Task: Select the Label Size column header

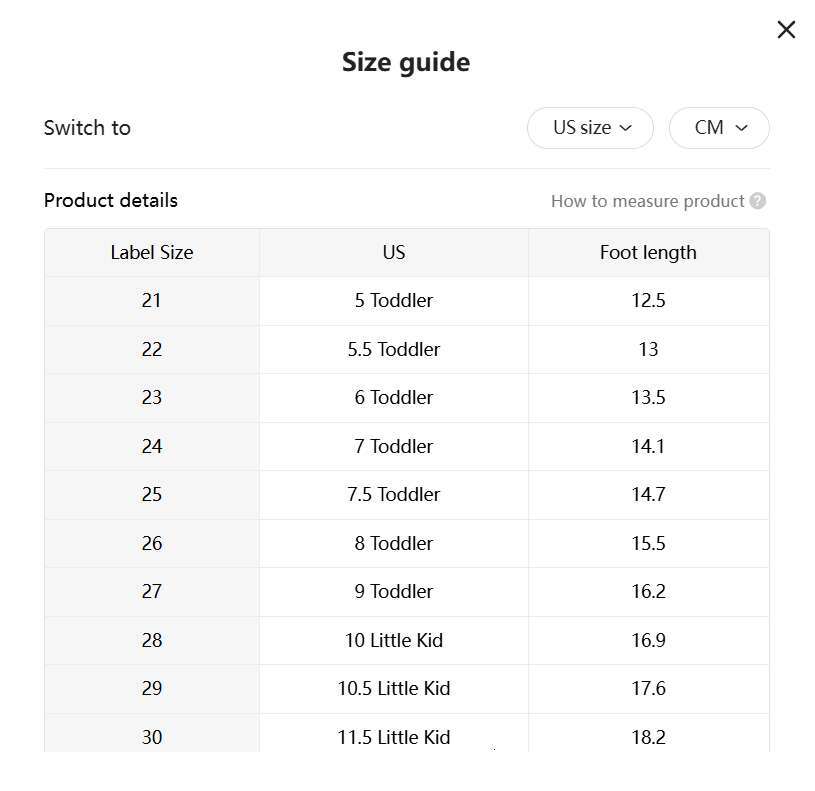Action: (152, 253)
